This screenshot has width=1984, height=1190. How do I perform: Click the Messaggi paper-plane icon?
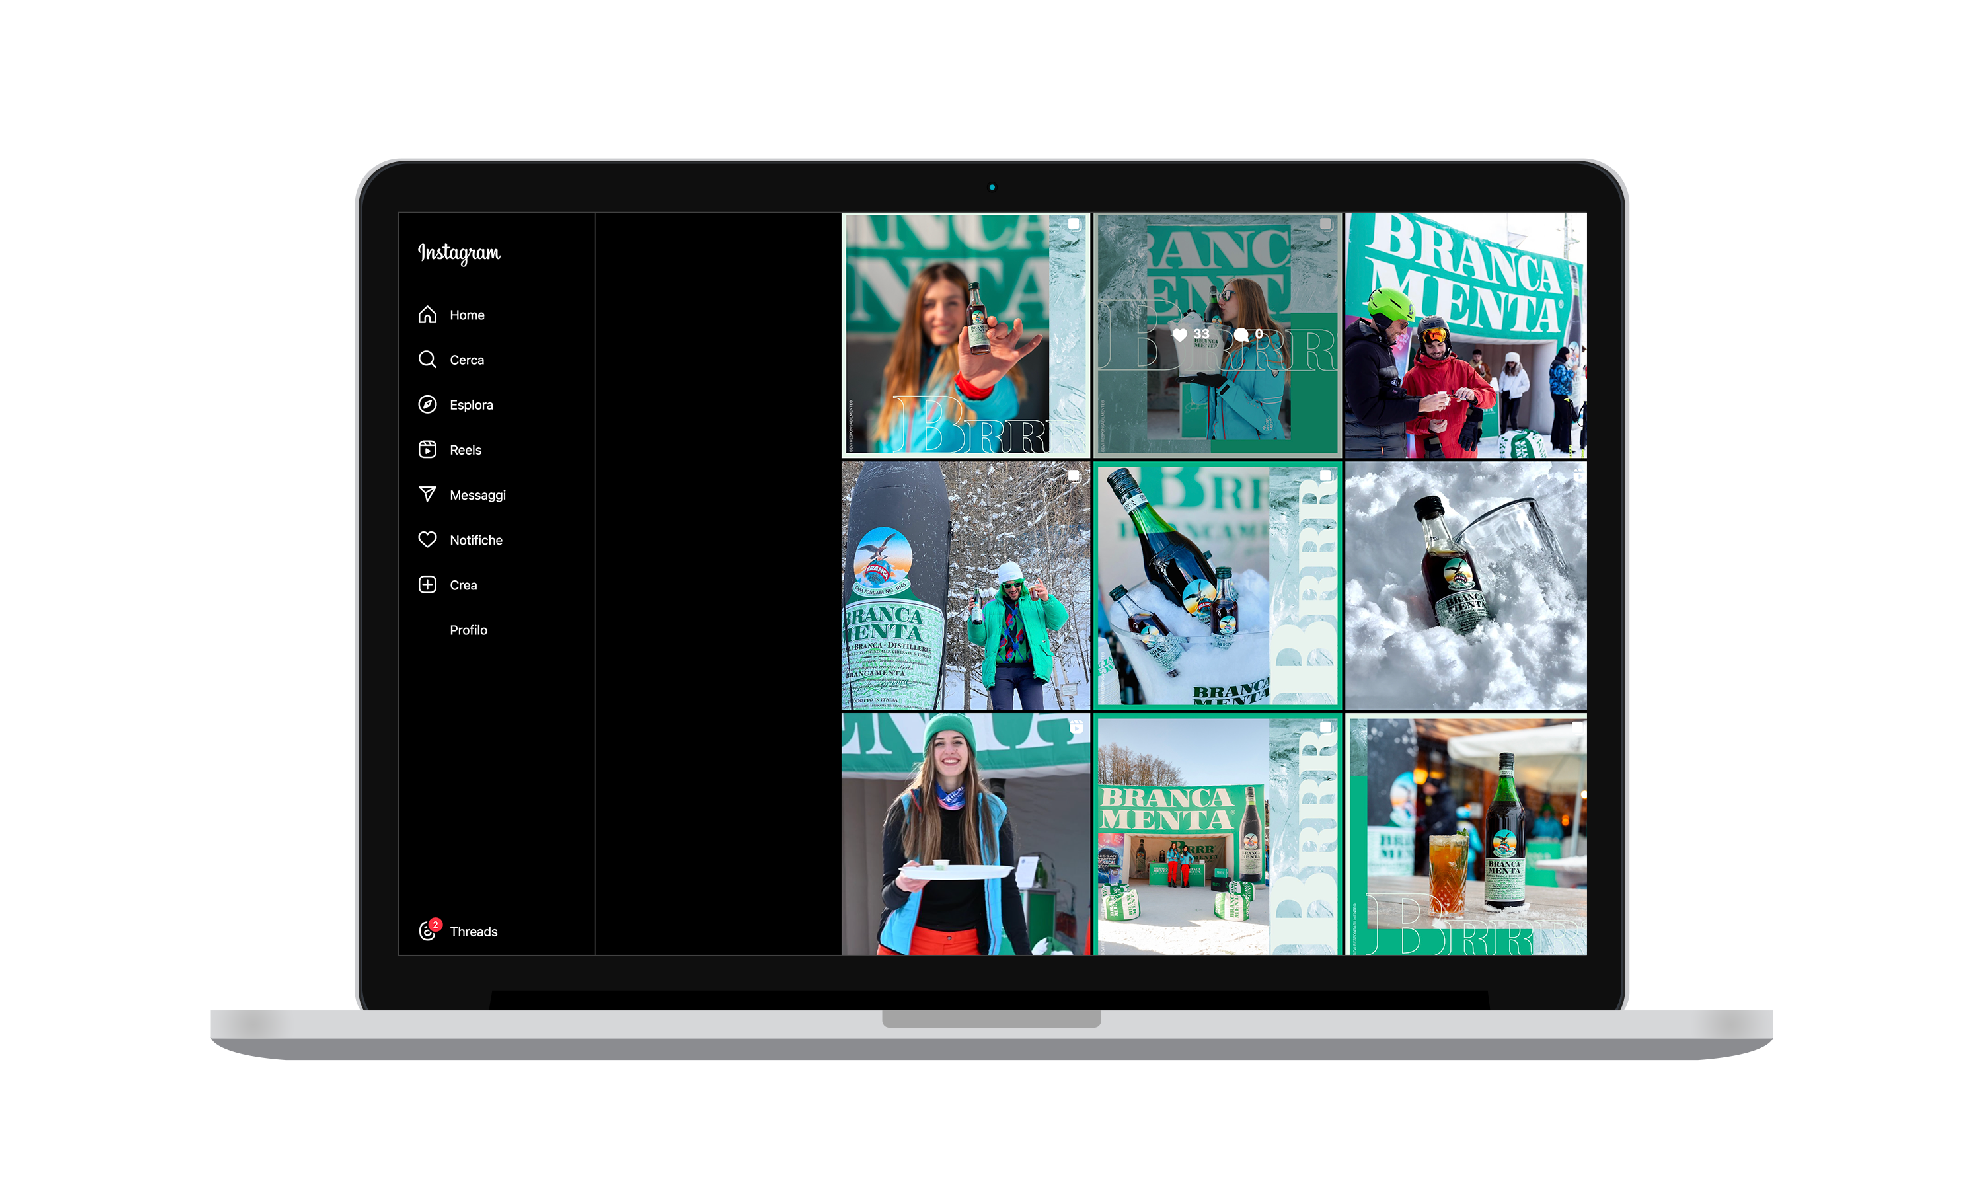427,495
